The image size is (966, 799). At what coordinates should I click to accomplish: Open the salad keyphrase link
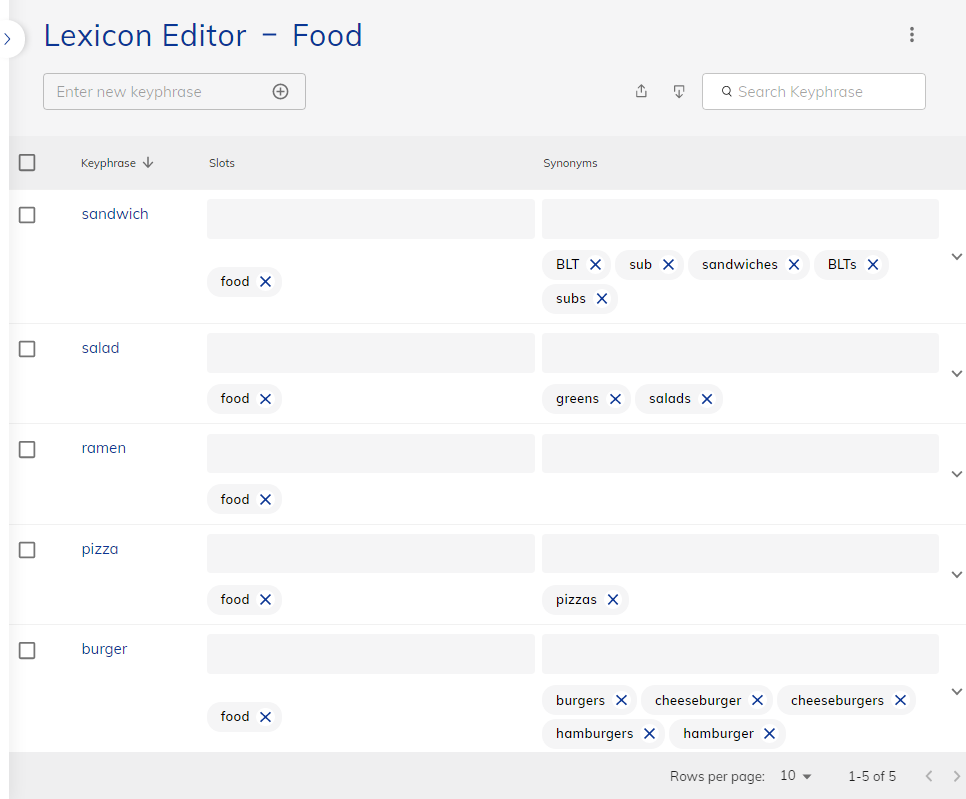pos(100,347)
